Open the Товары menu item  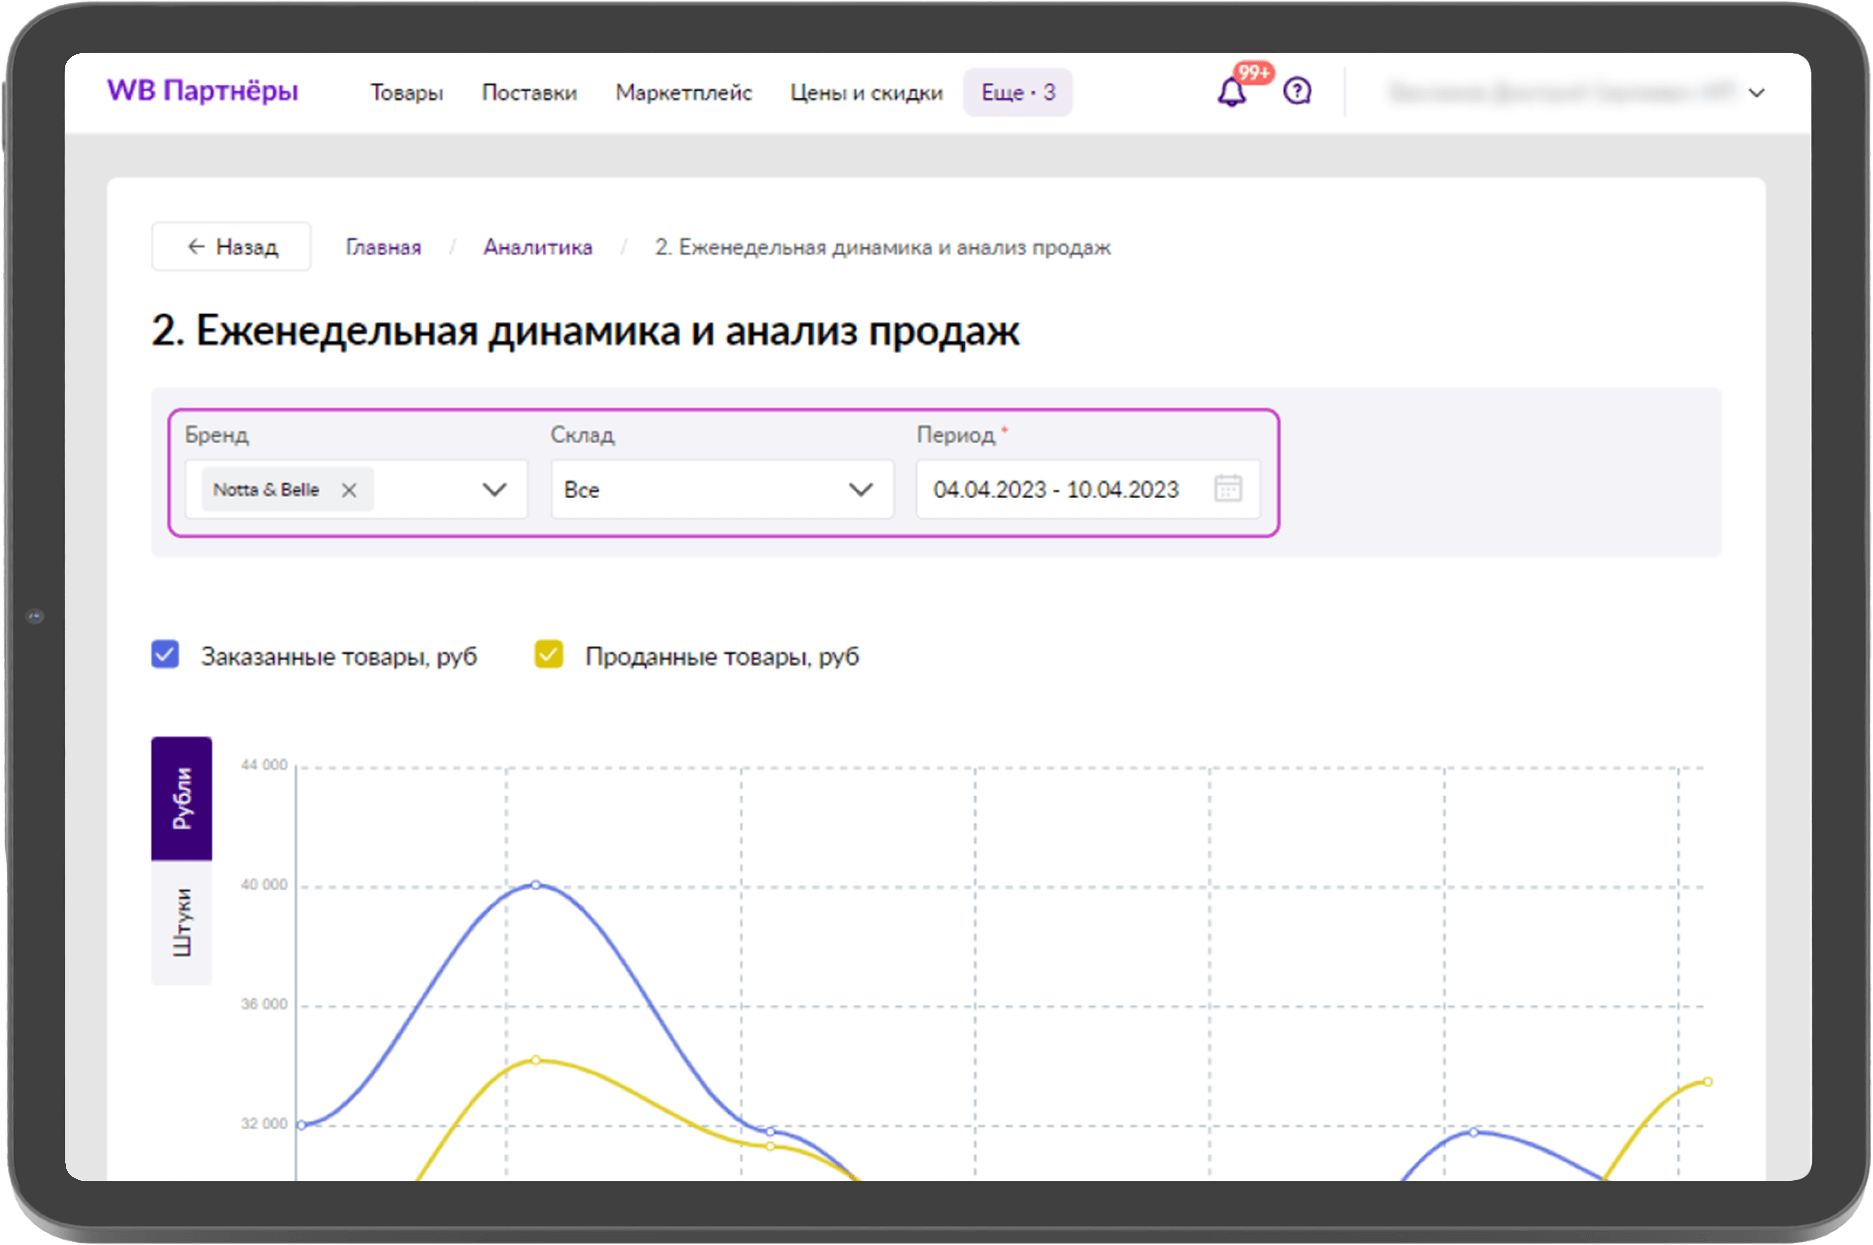[406, 92]
